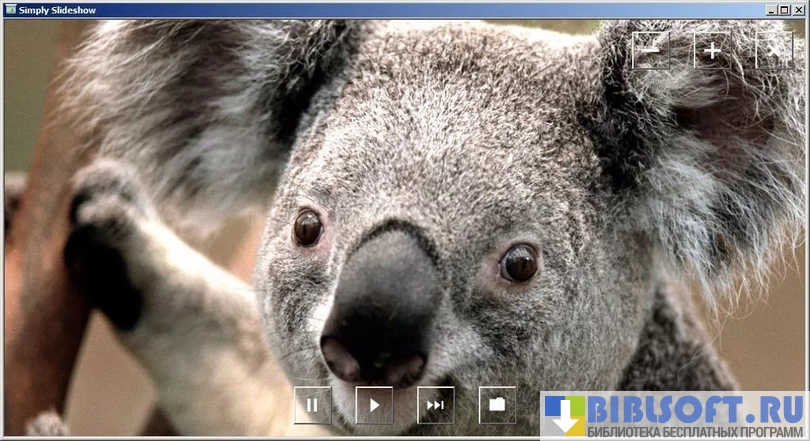
Task: Close the Simply Slideshow window
Action: [798, 9]
